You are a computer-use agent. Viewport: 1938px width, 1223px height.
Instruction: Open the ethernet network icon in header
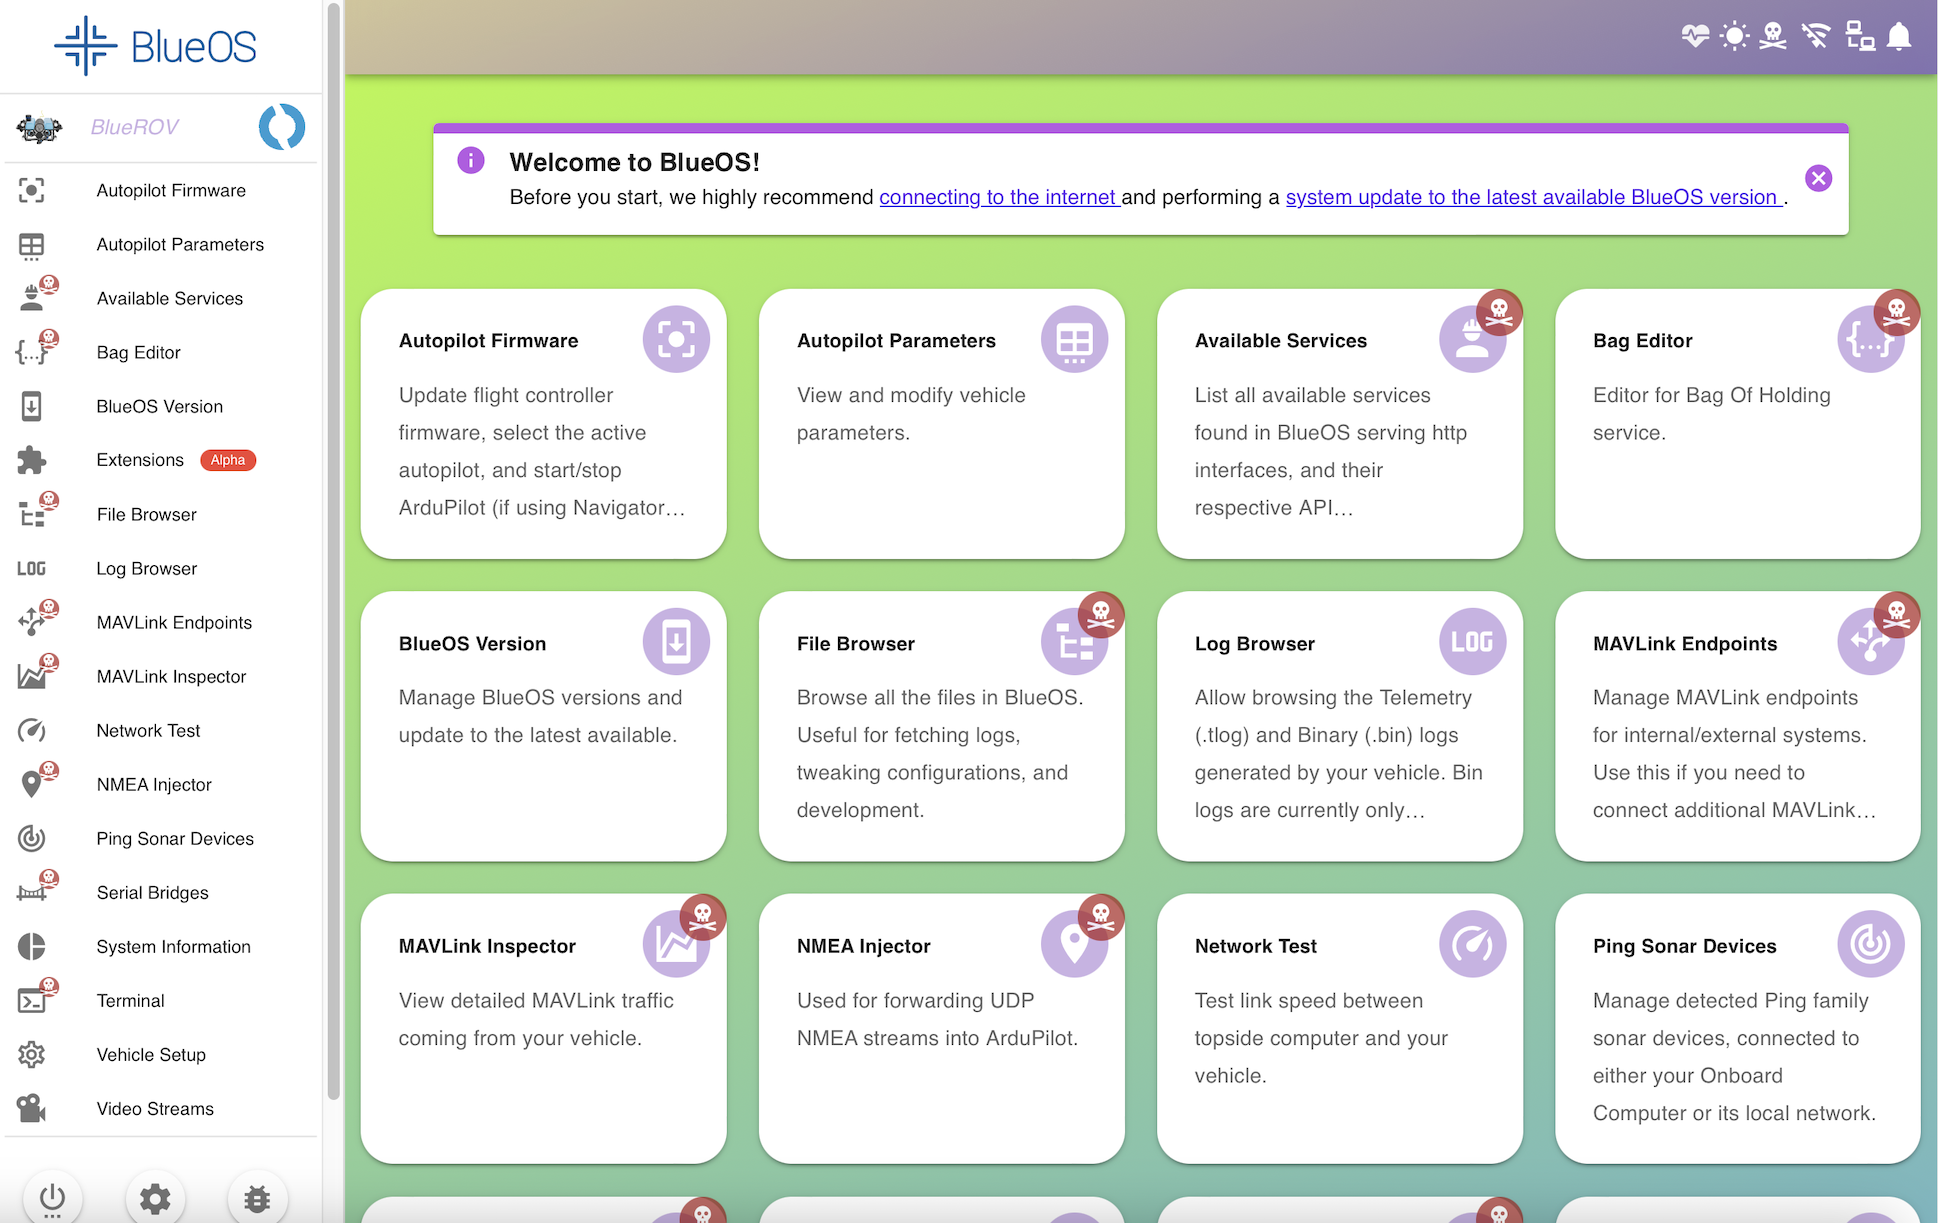[1859, 37]
